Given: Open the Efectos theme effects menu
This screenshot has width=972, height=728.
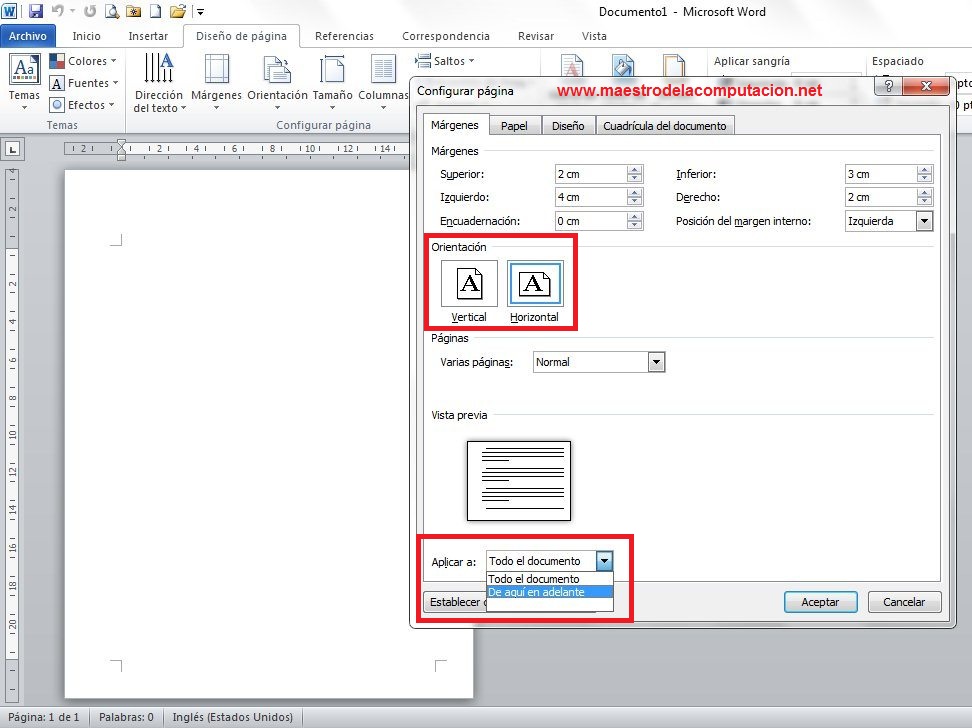Looking at the screenshot, I should click(82, 105).
